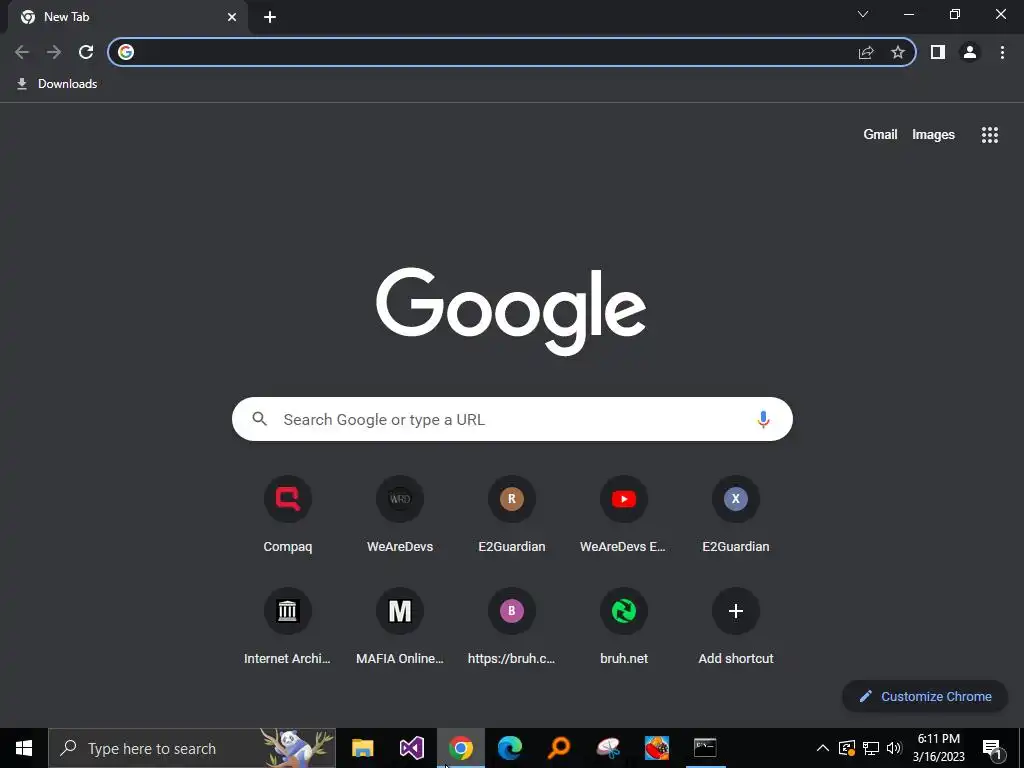Open the https://bruh.c... shortcut
This screenshot has width=1024, height=768.
click(512, 627)
